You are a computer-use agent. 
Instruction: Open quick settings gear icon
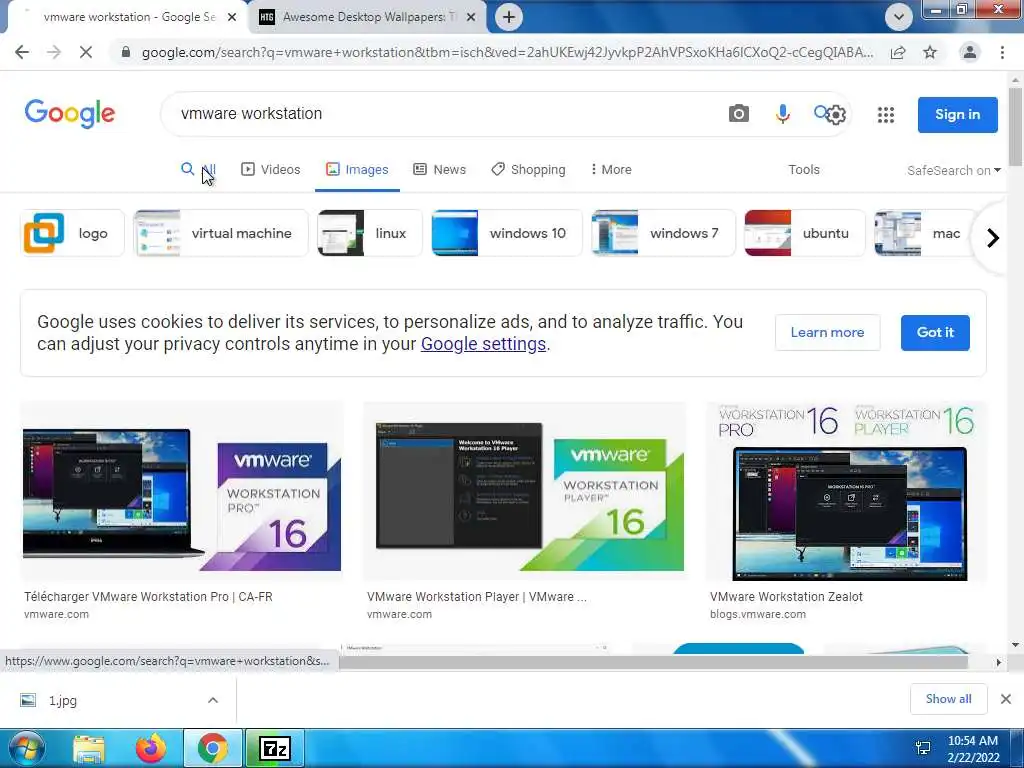[x=836, y=115]
